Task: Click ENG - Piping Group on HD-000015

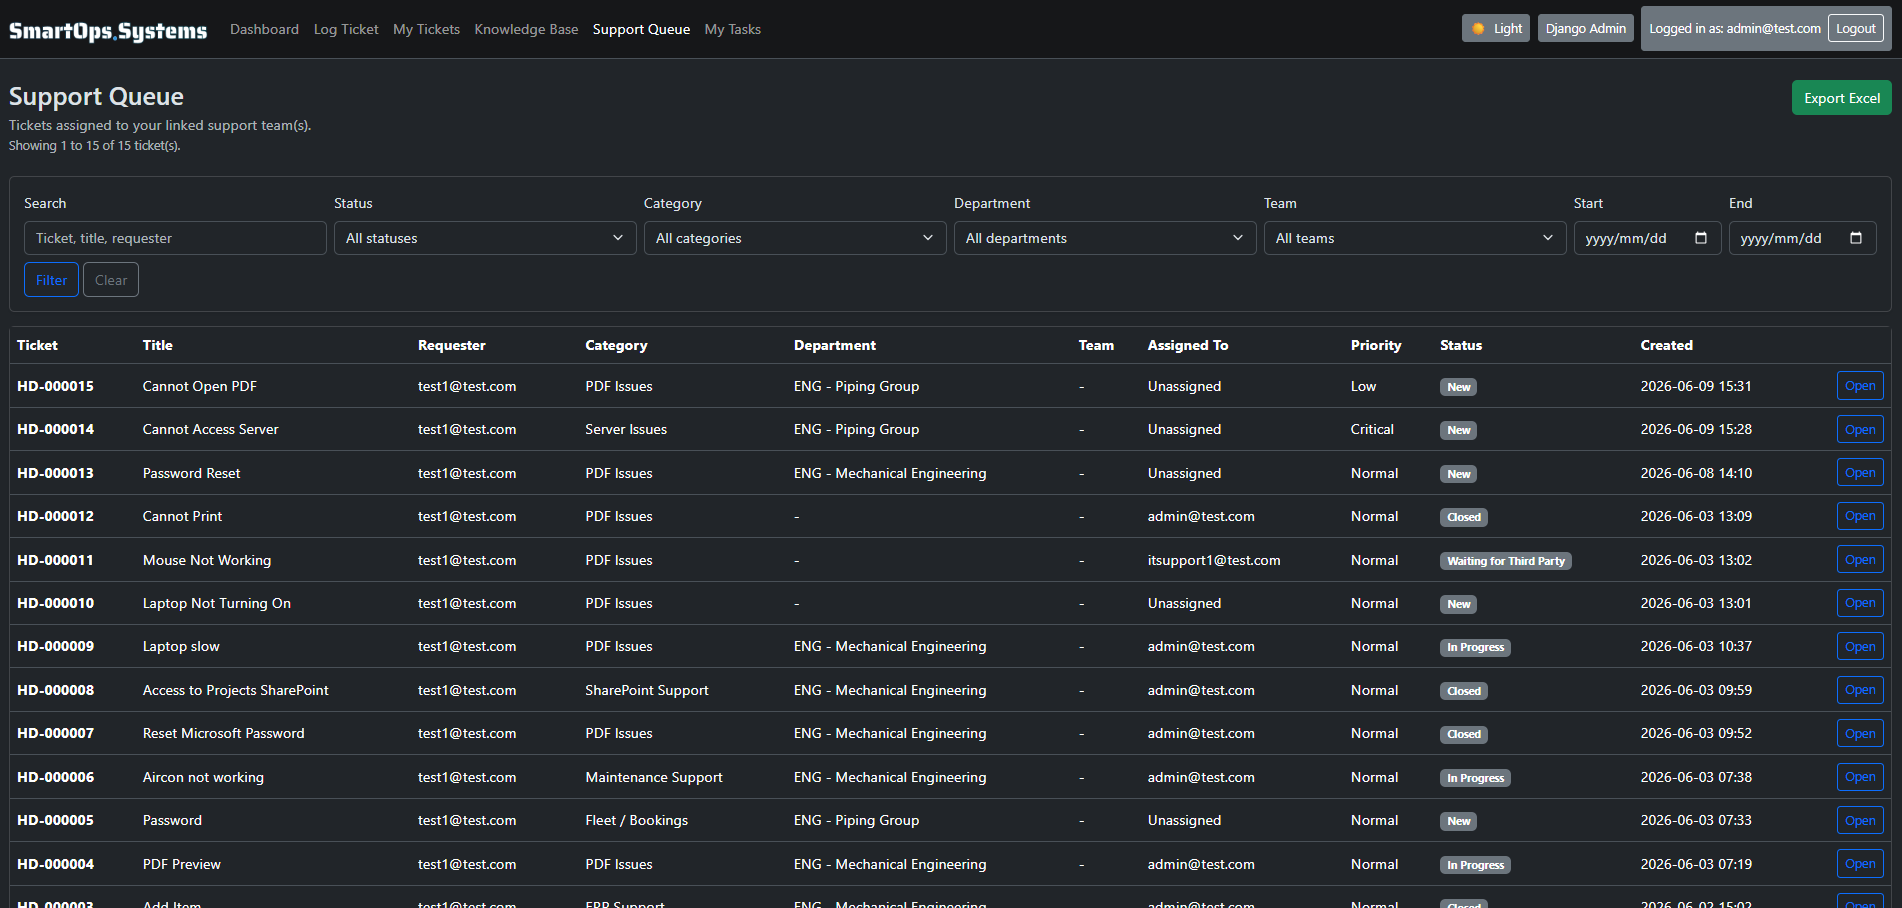Action: (856, 386)
